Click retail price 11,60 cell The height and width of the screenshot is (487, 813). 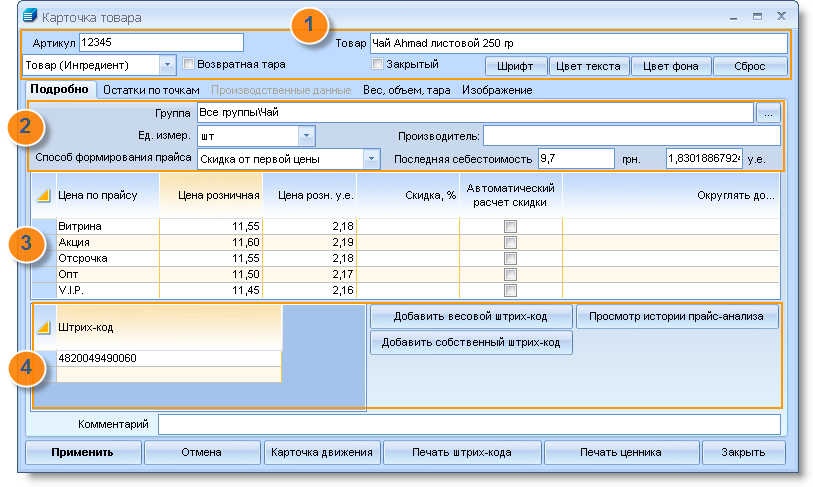point(211,242)
